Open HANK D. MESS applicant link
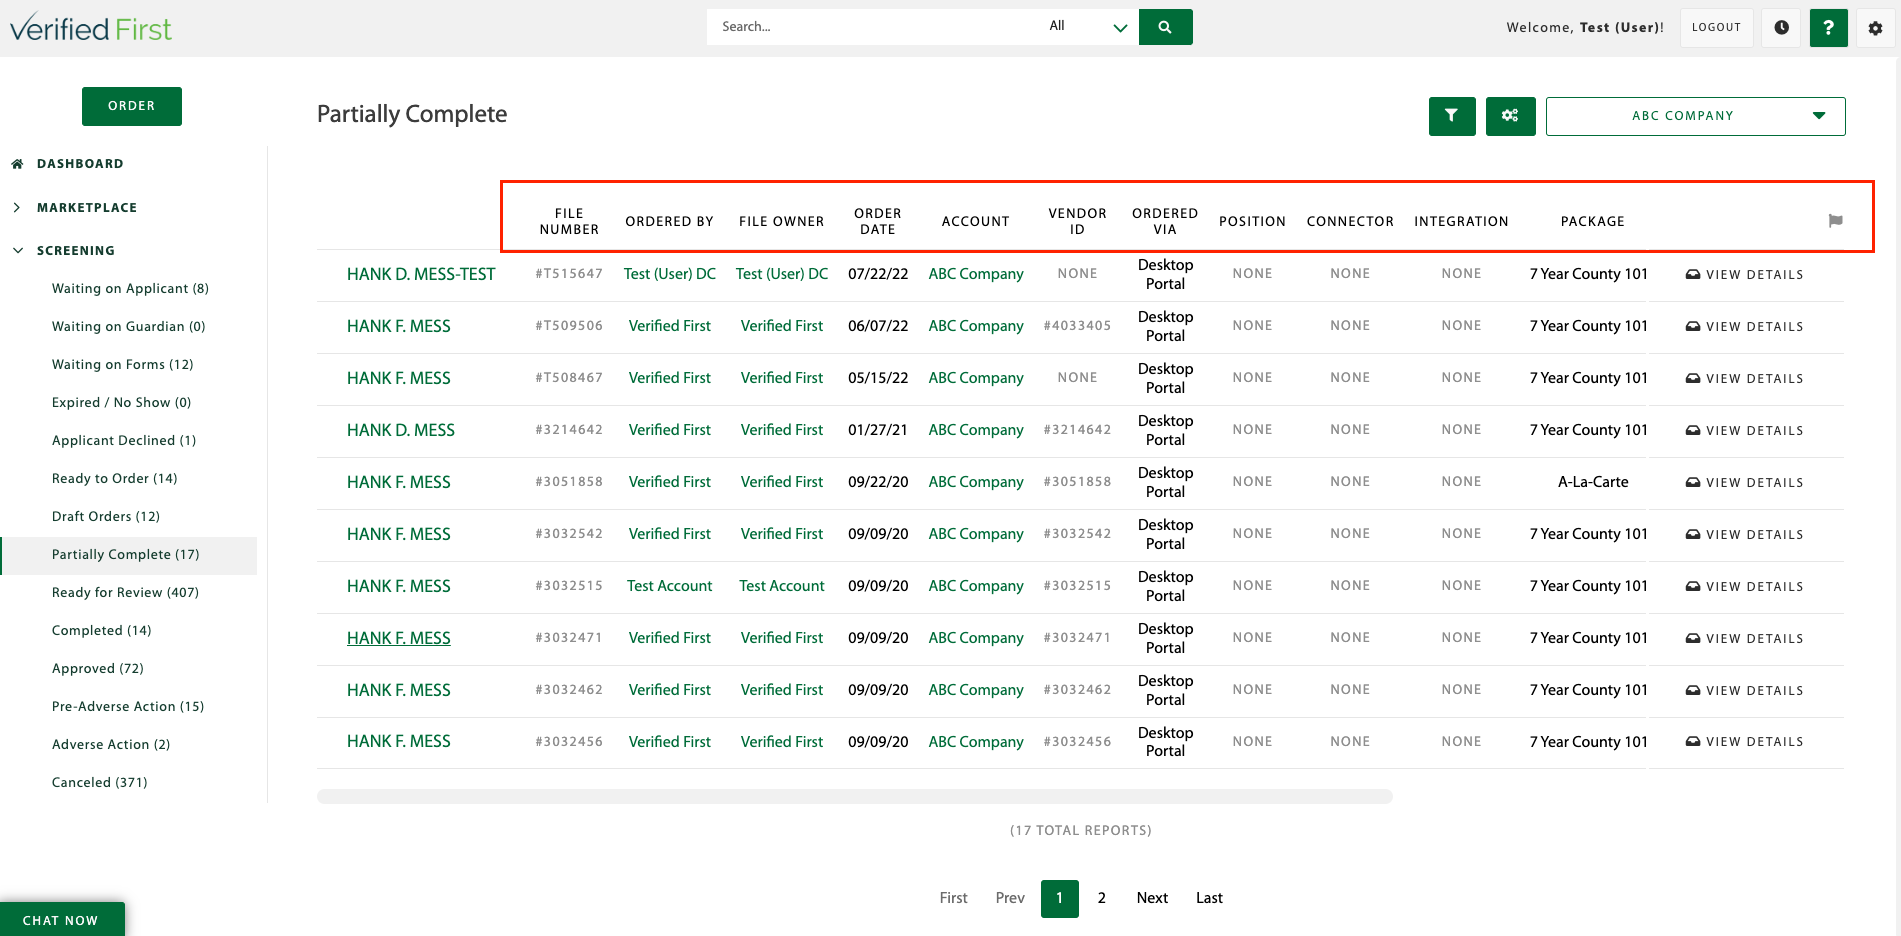This screenshot has width=1901, height=936. tap(401, 430)
